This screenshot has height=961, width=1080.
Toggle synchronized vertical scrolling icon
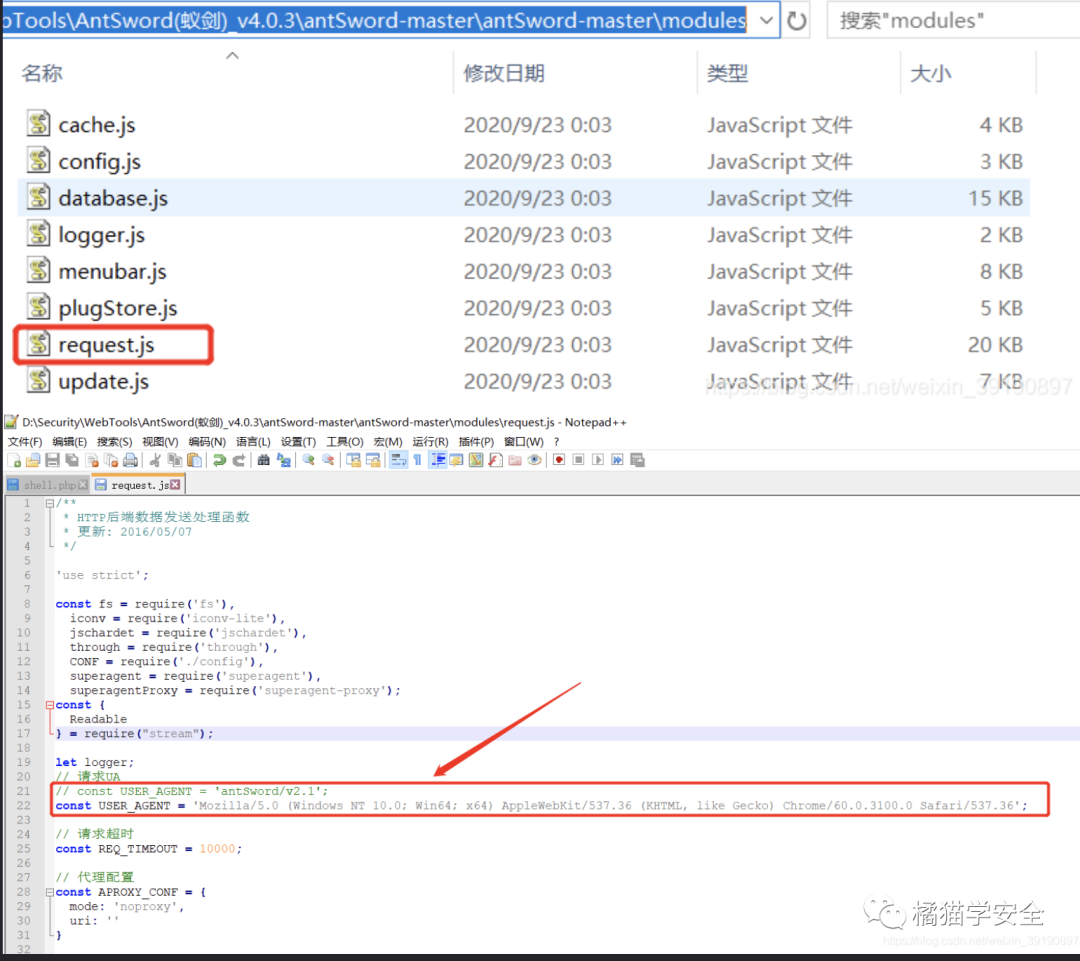(353, 460)
